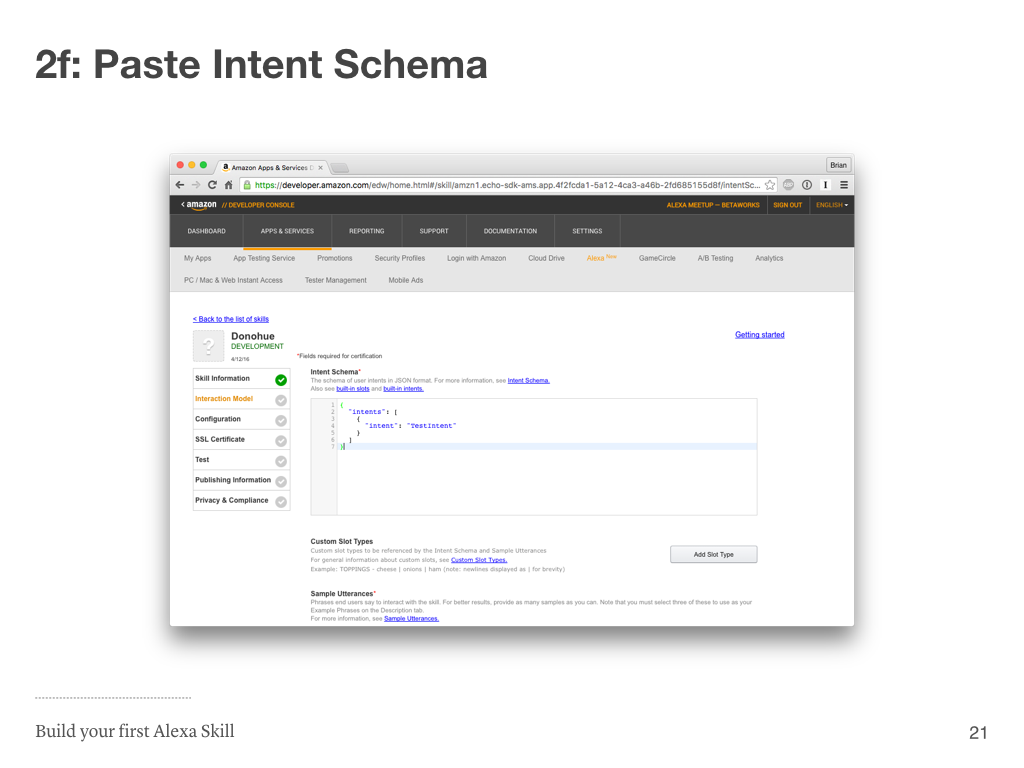Open the DOCUMENTATION tab
The image size is (1024, 768).
tap(510, 231)
